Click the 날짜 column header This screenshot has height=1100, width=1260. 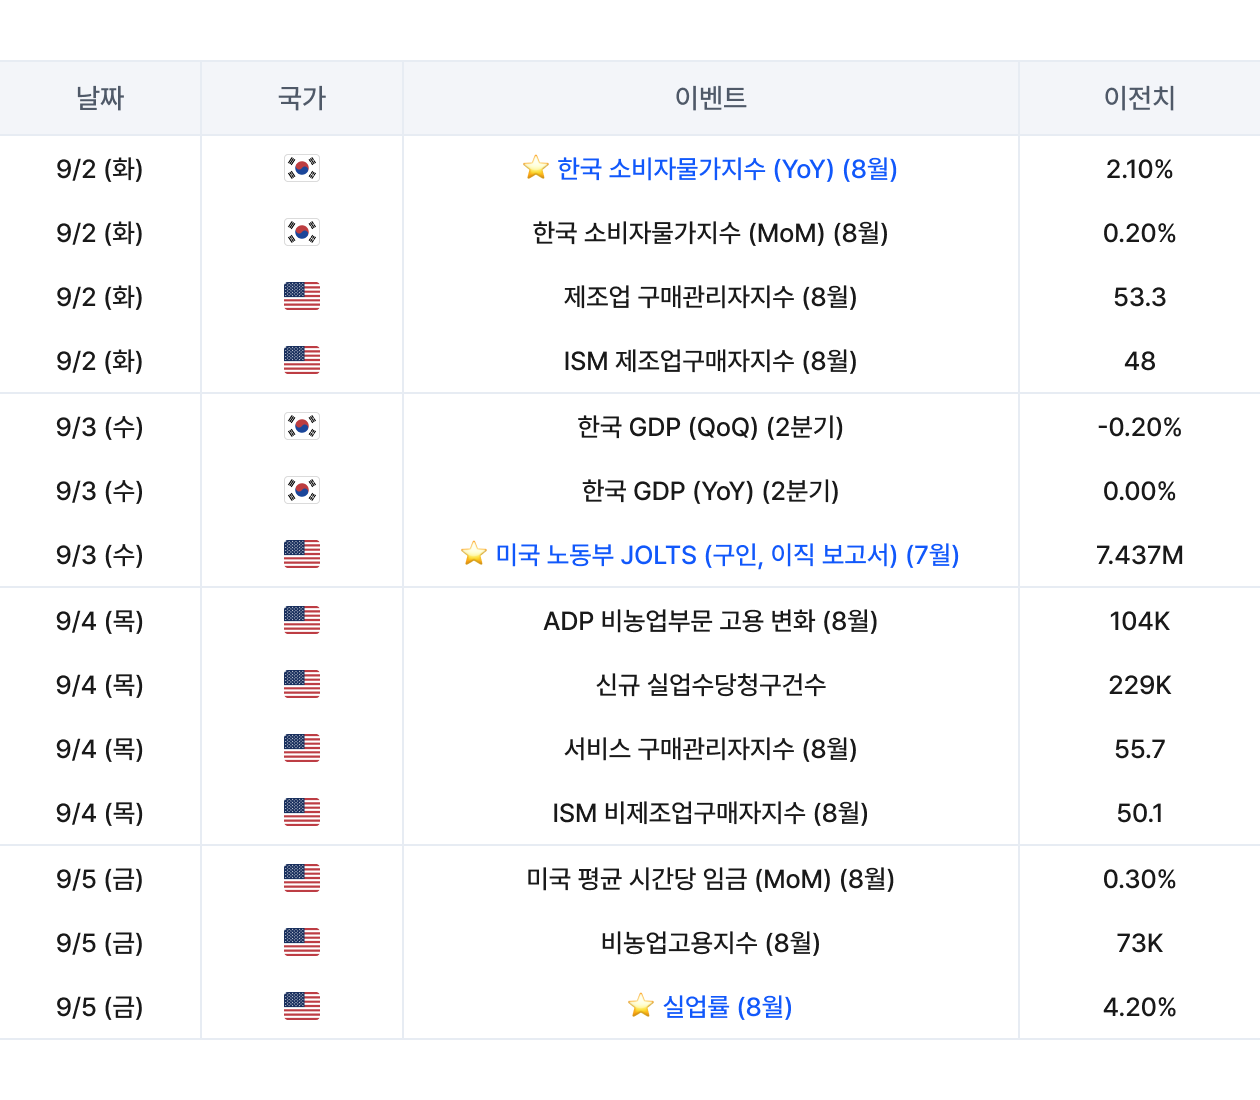[100, 98]
